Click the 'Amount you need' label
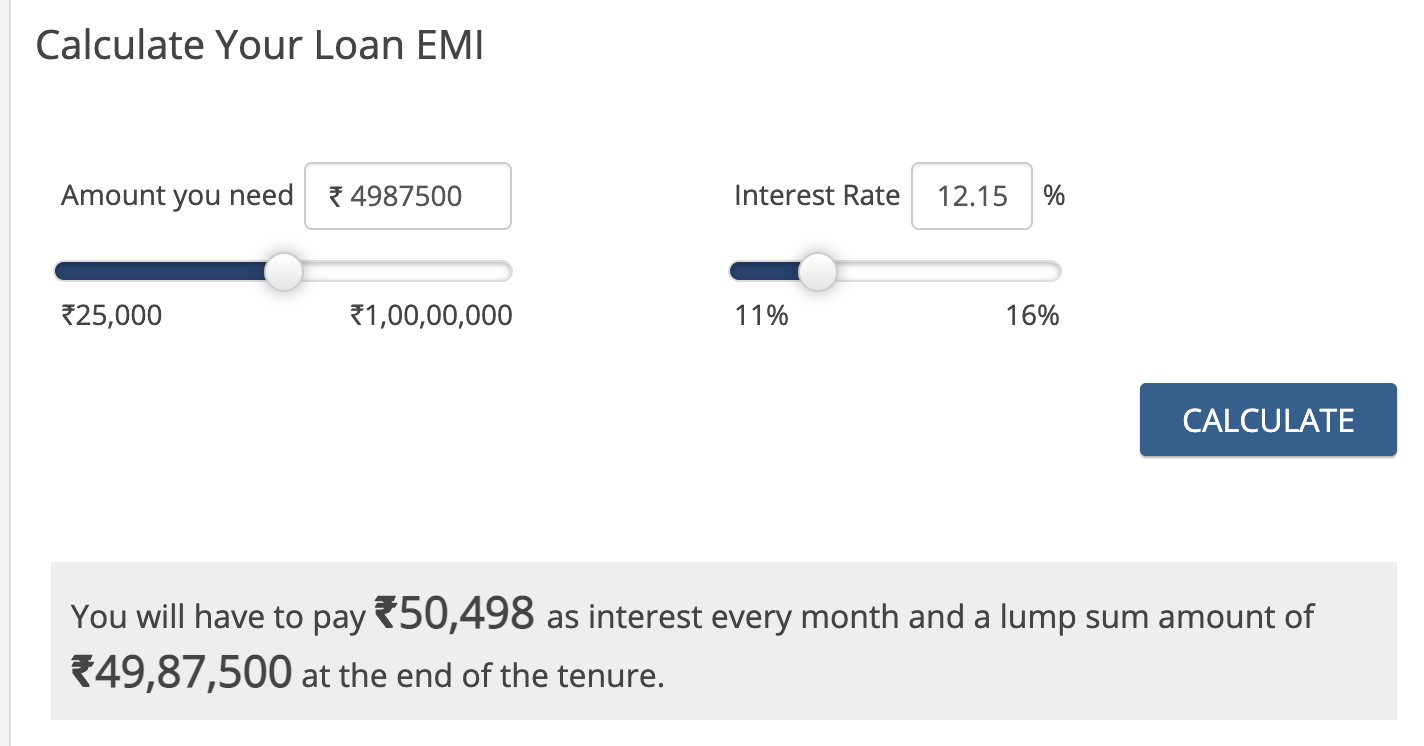The width and height of the screenshot is (1424, 746). tap(177, 195)
